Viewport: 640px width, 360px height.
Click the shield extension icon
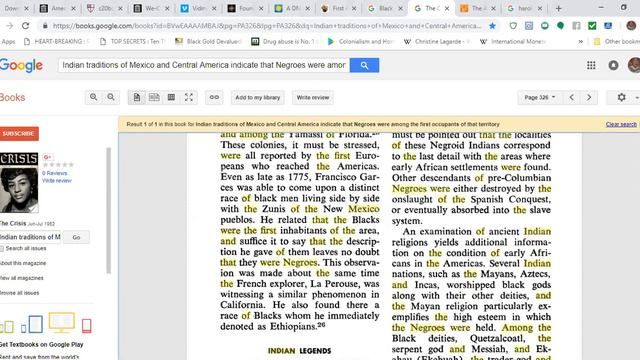point(513,26)
